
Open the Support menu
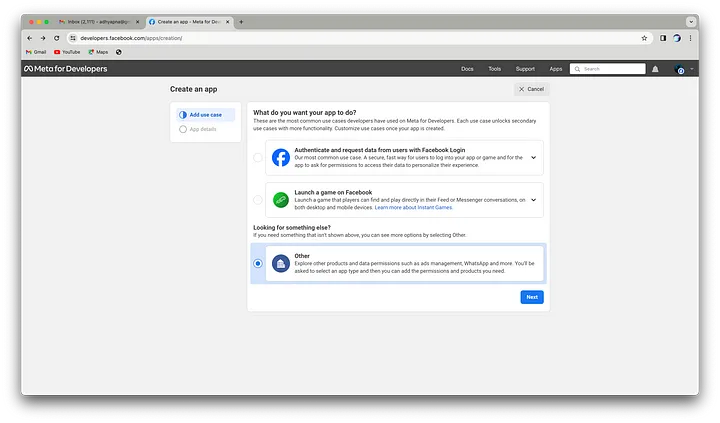525,69
